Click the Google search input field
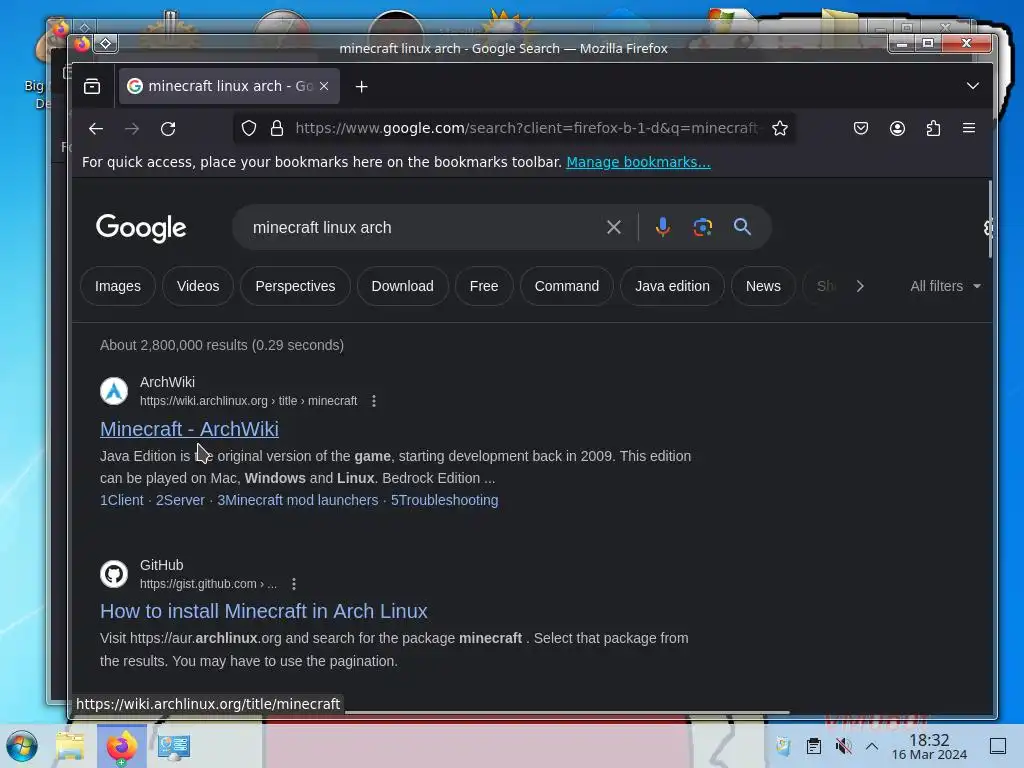 click(x=418, y=227)
